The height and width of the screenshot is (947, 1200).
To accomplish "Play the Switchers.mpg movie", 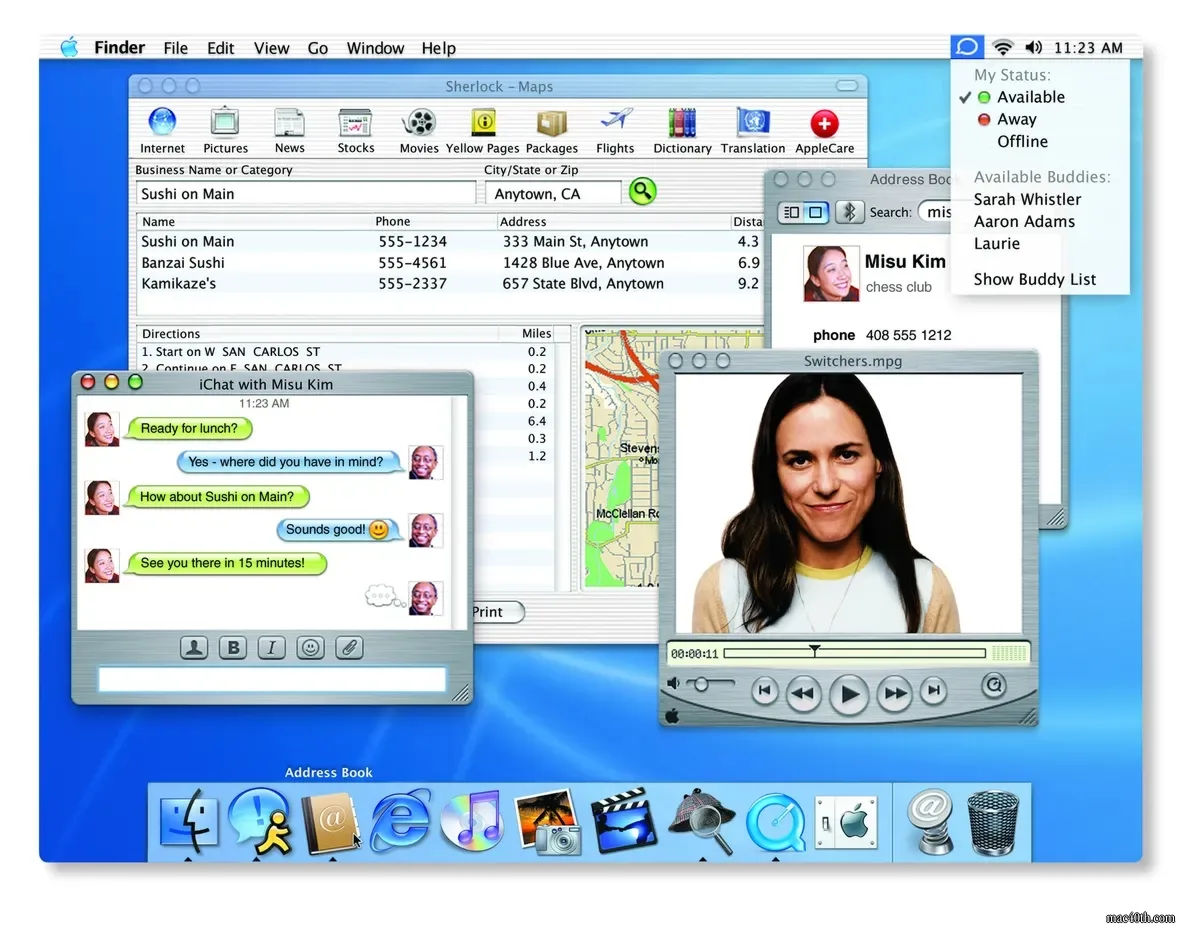I will [848, 692].
